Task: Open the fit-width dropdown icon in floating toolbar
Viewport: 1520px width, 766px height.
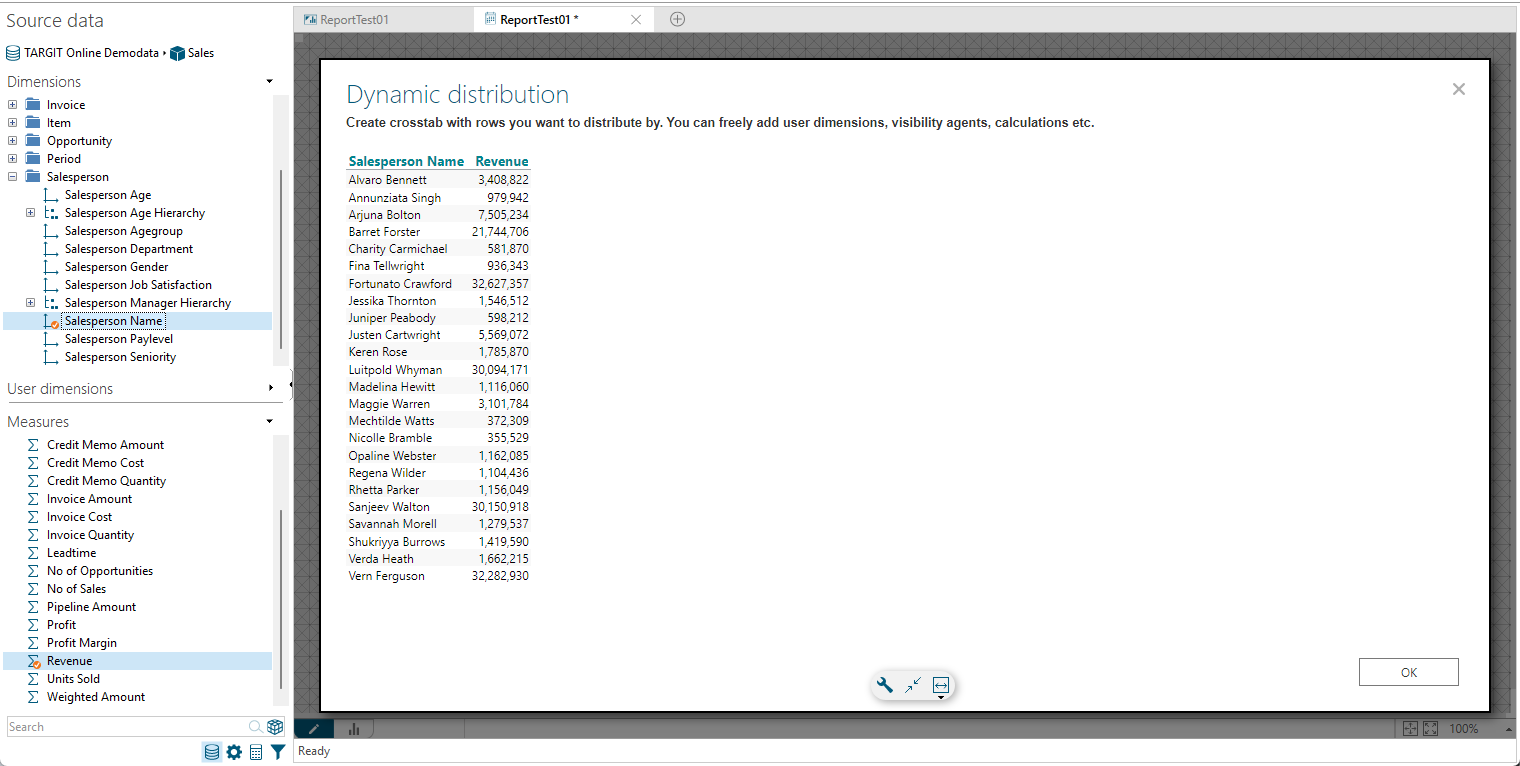Action: (x=941, y=686)
